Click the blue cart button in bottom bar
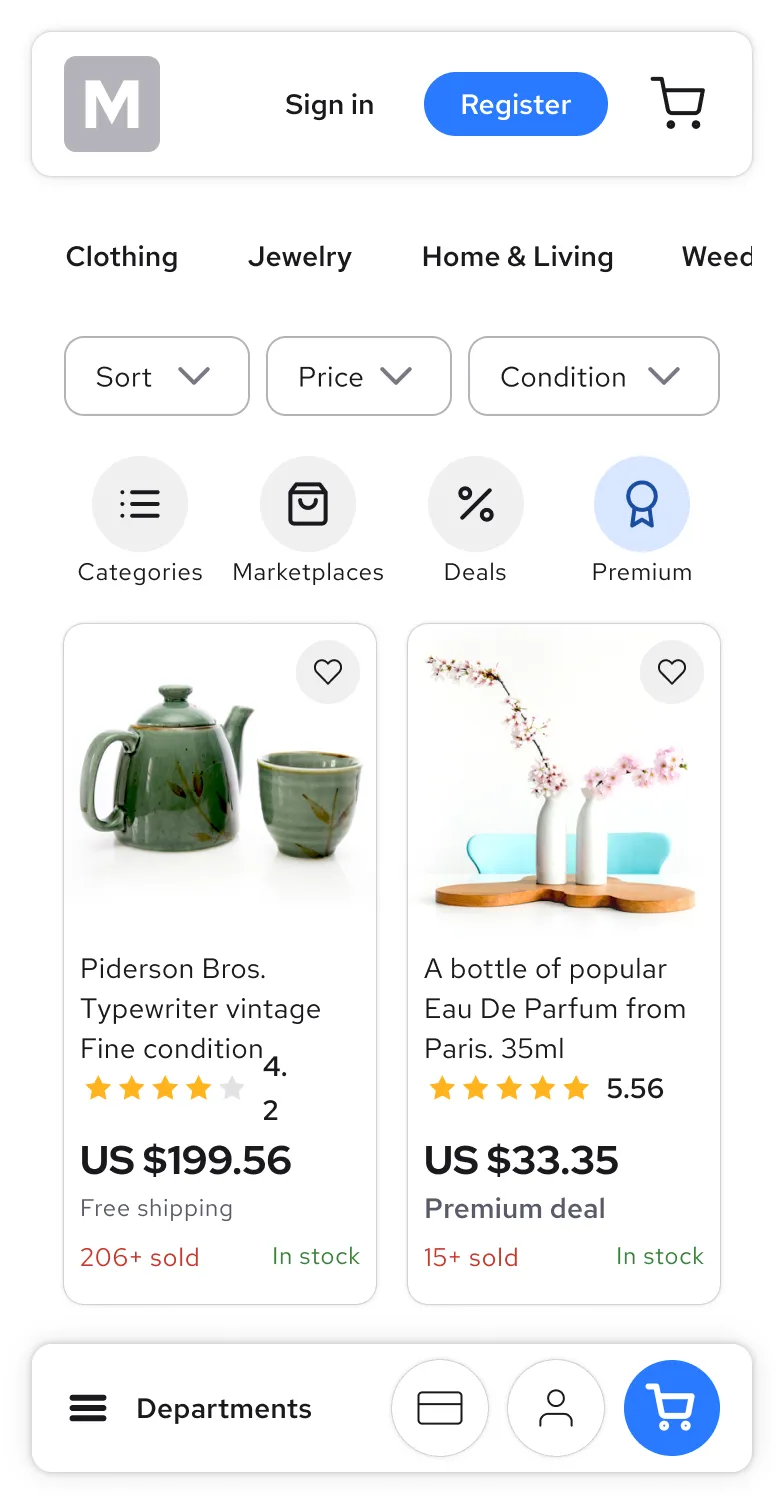This screenshot has height=1504, width=784. (672, 1408)
